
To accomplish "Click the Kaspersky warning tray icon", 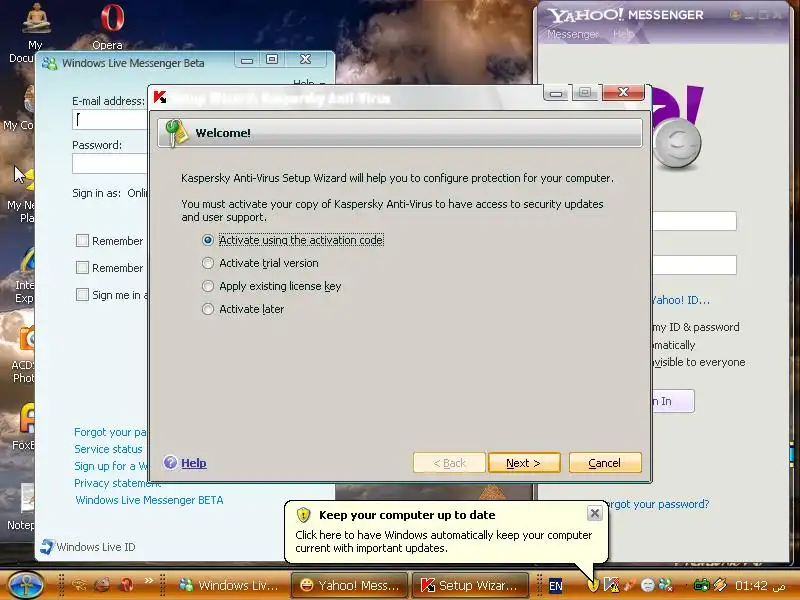I will tap(611, 585).
